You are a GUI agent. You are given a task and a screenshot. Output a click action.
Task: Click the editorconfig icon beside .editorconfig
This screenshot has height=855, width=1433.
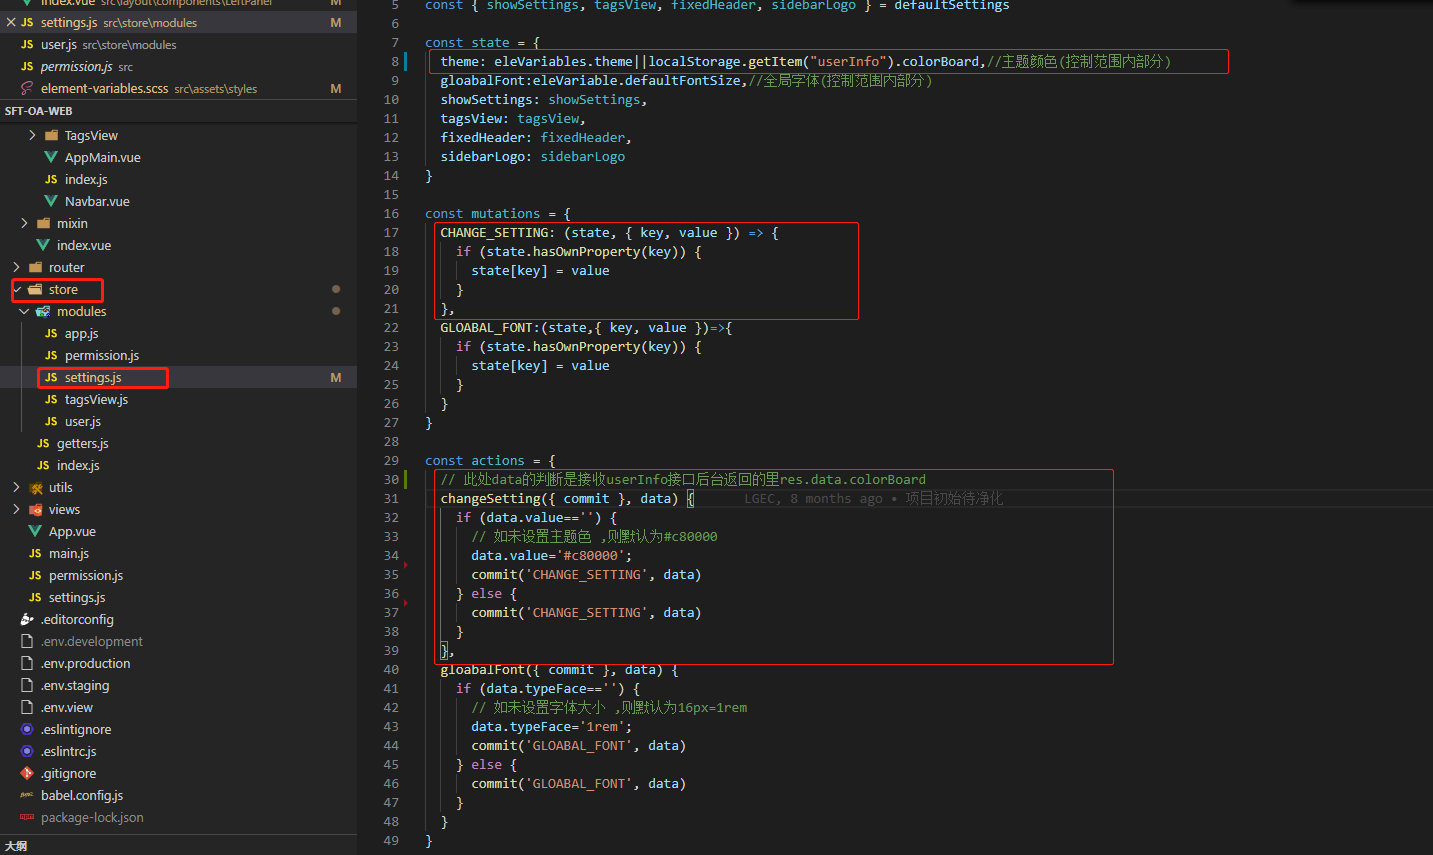coord(27,619)
